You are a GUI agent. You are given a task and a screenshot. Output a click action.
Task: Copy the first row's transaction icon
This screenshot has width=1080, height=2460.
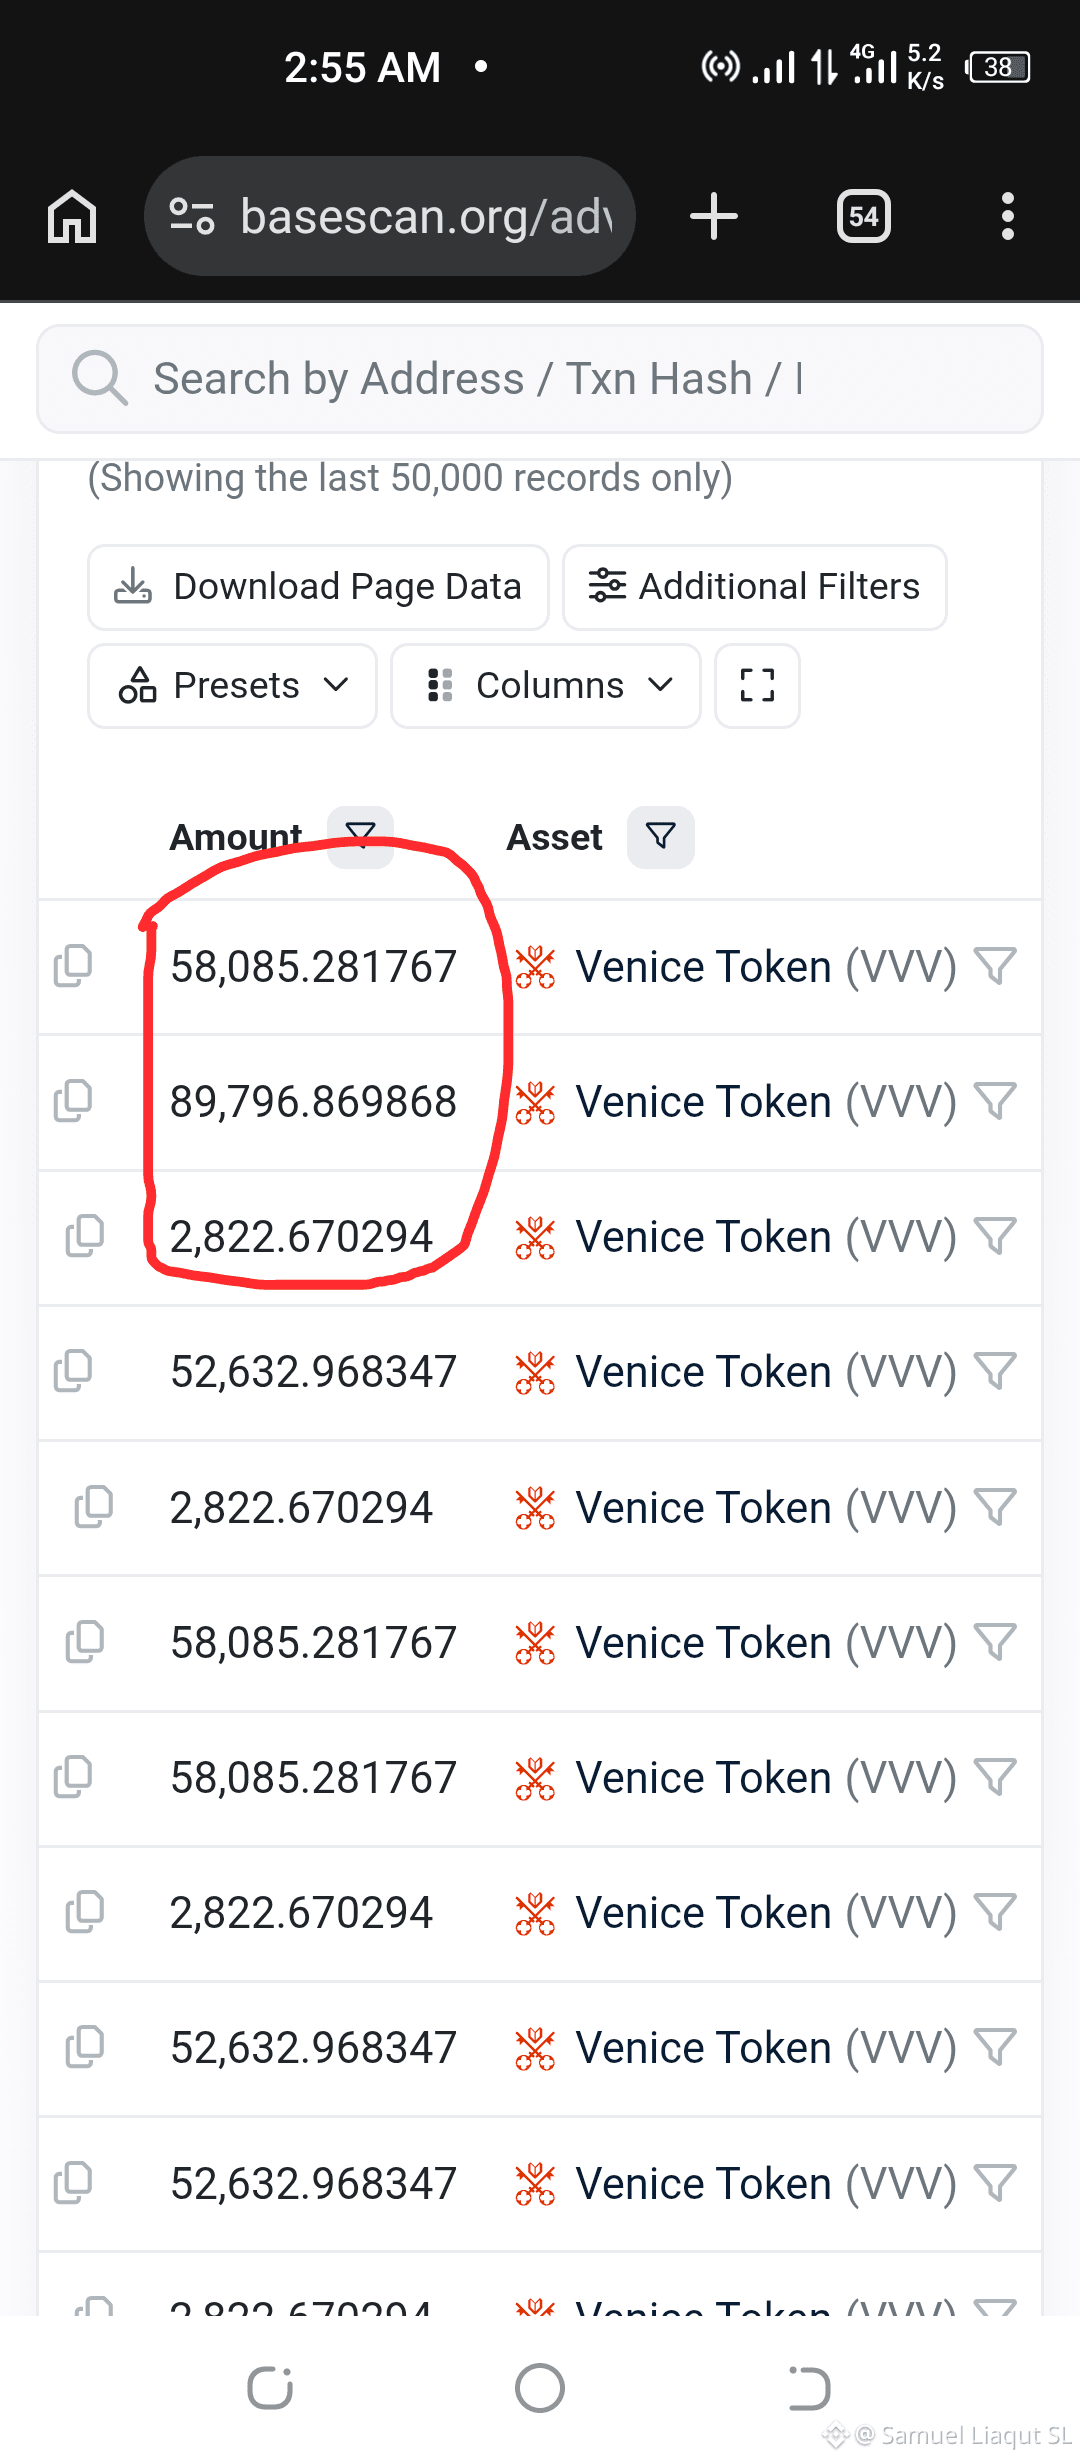(x=73, y=966)
